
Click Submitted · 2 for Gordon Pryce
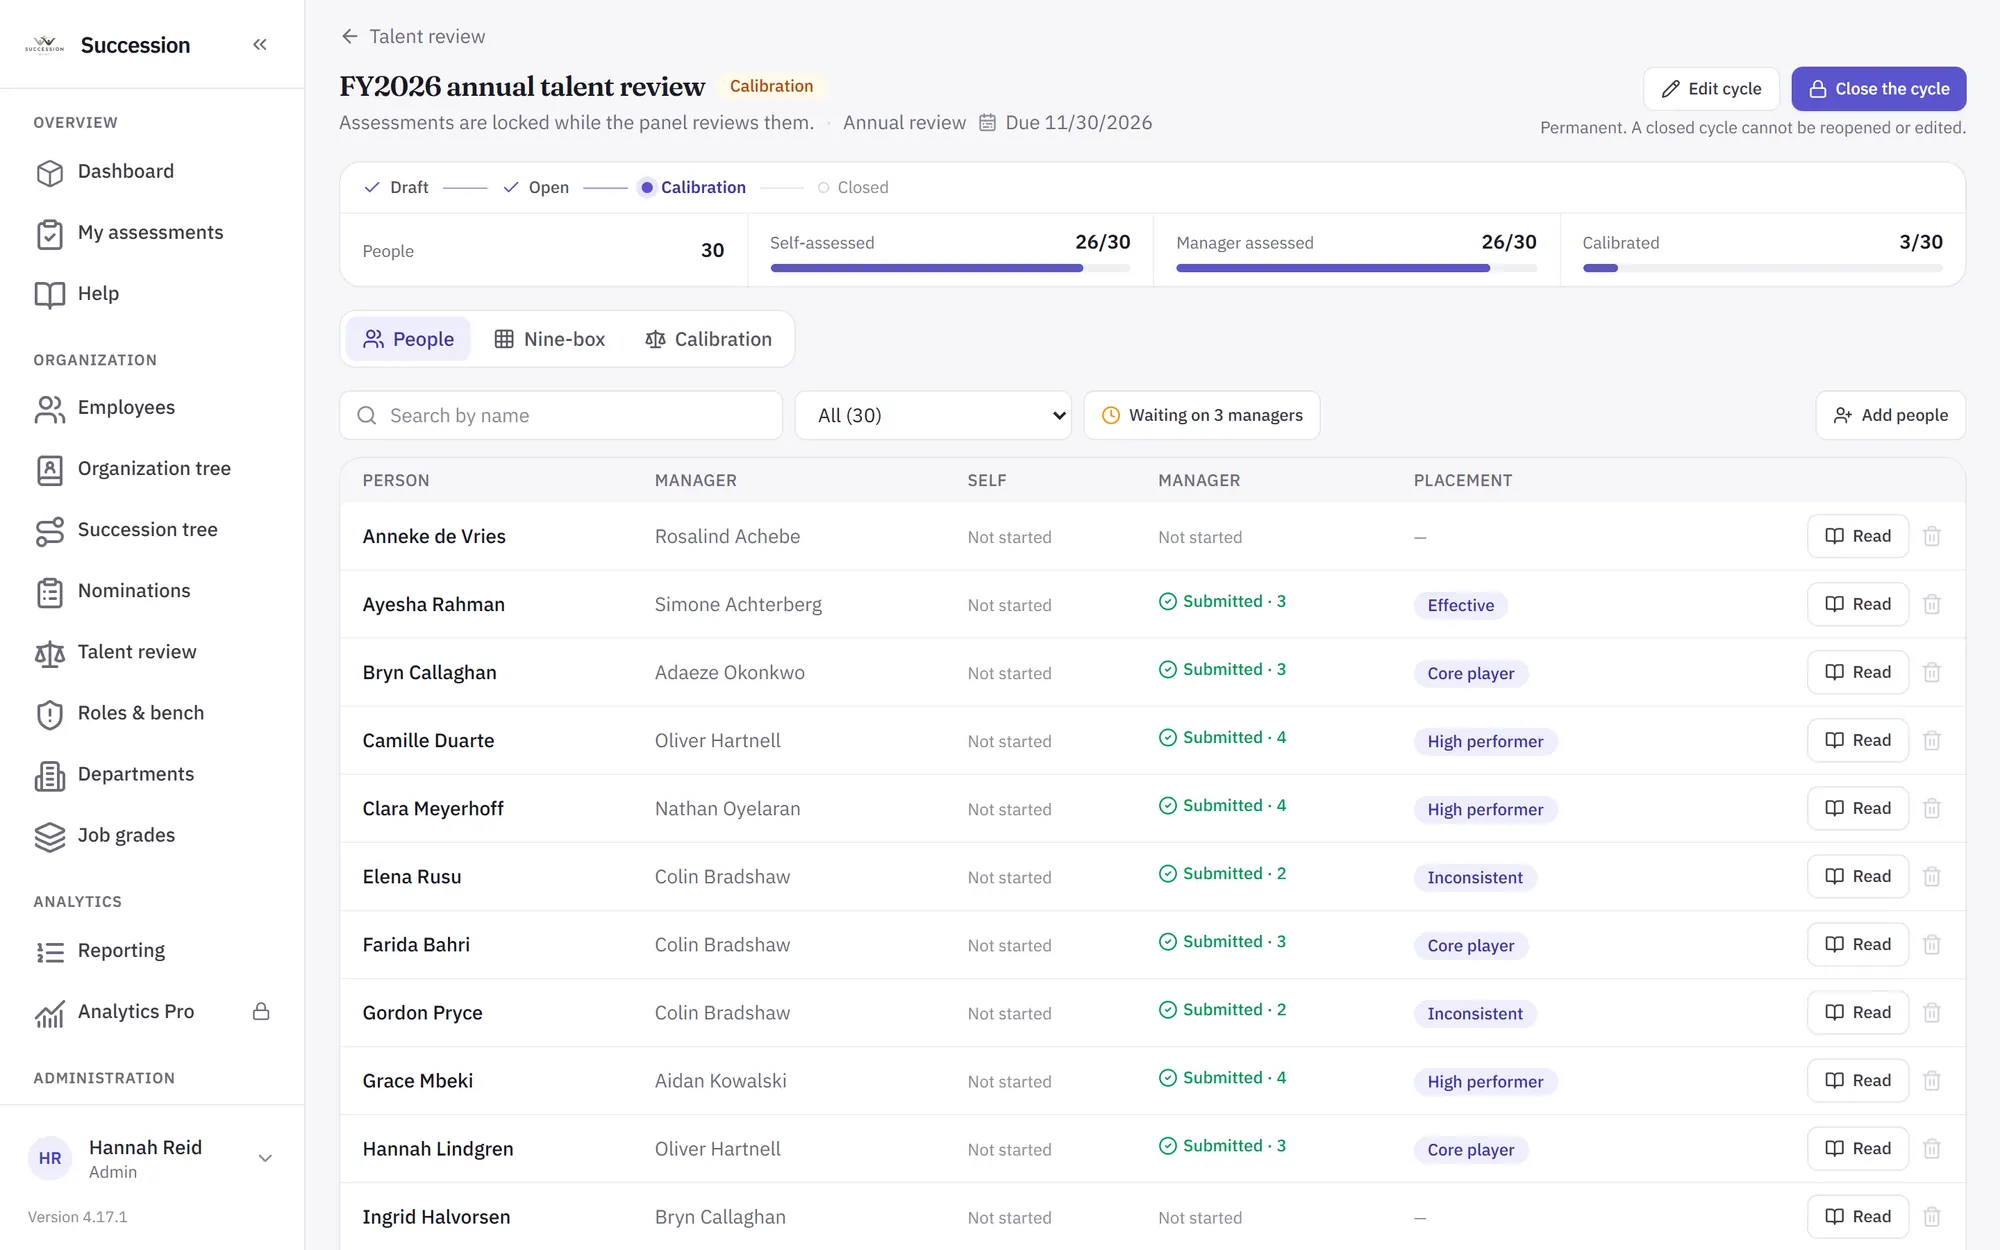tap(1222, 1009)
